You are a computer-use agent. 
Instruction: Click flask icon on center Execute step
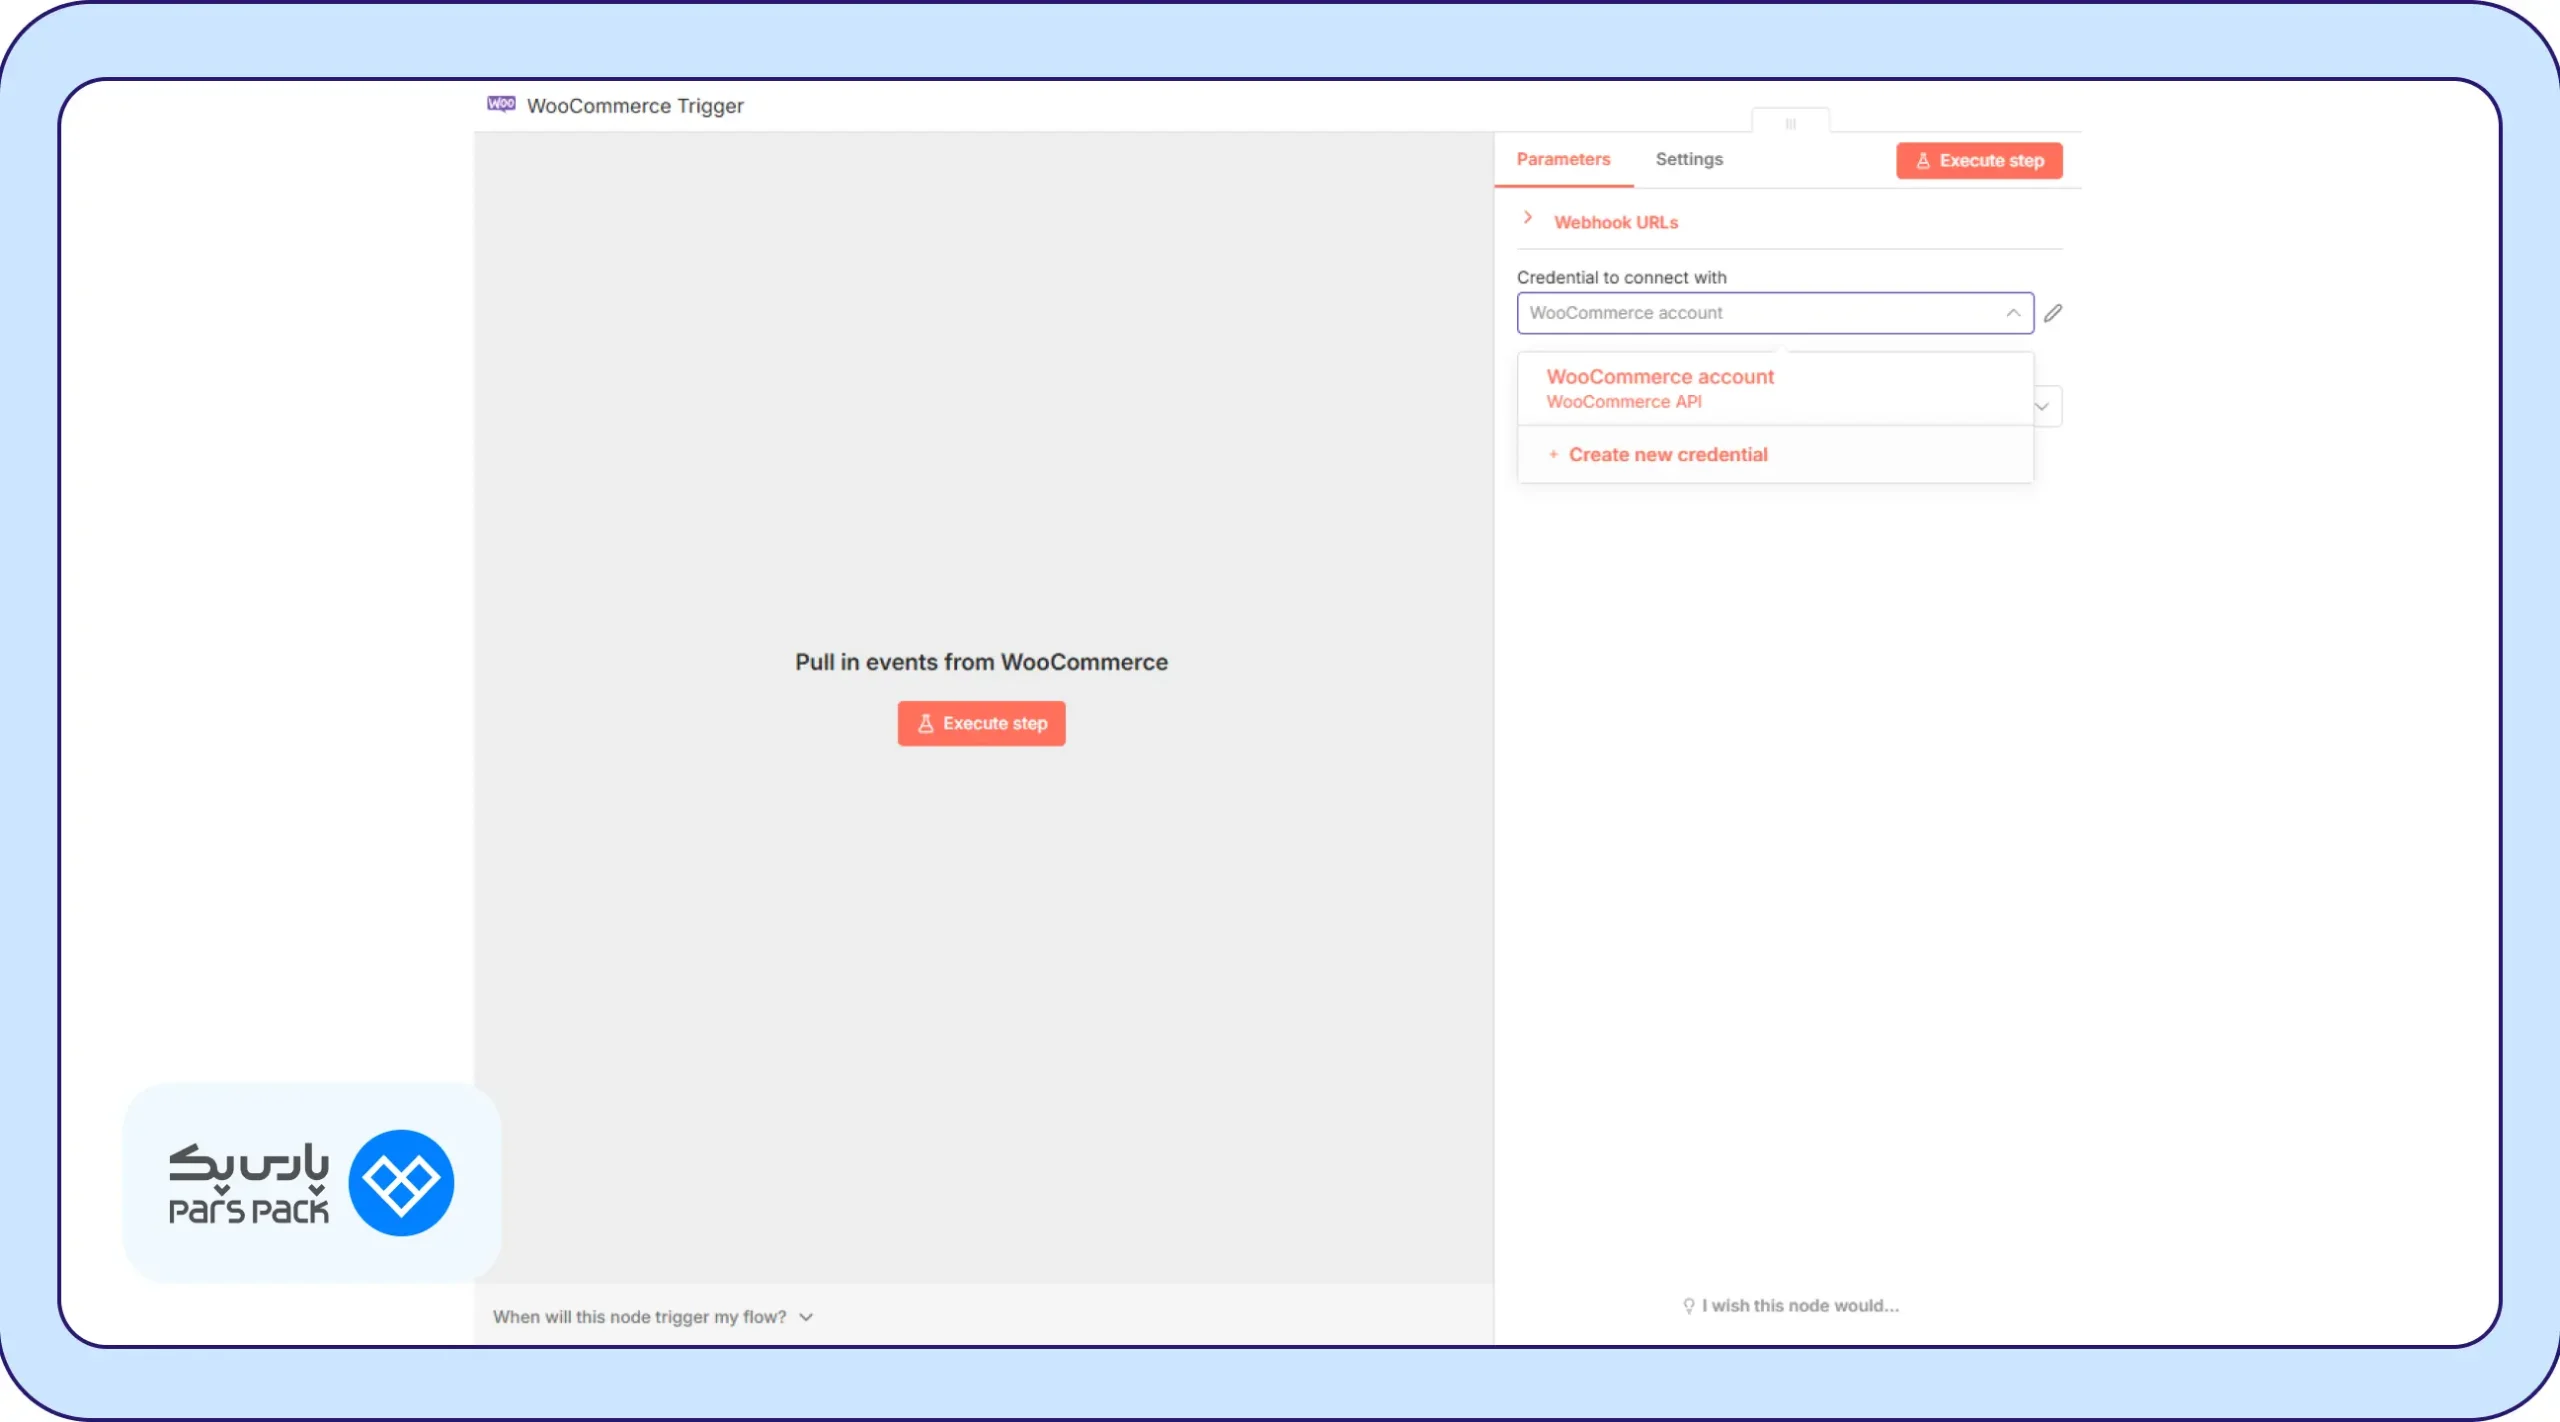(926, 724)
